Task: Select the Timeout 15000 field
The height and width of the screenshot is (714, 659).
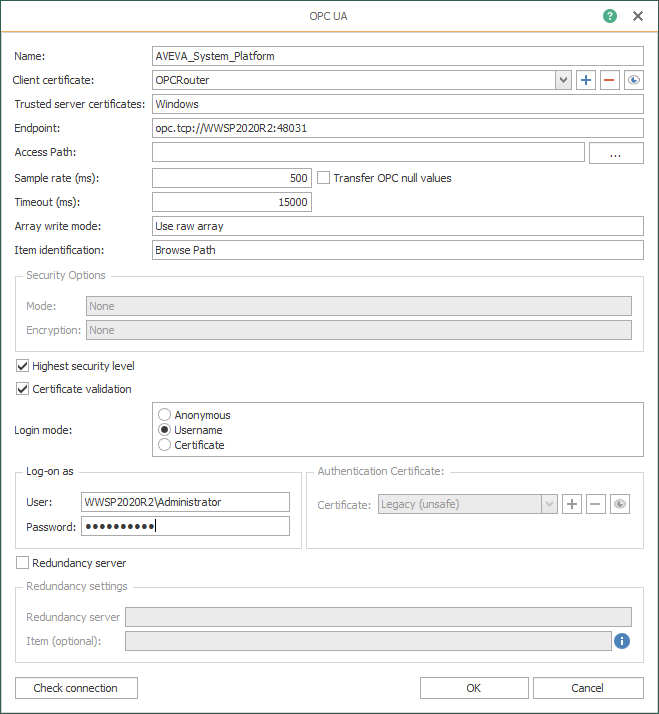Action: [x=232, y=202]
